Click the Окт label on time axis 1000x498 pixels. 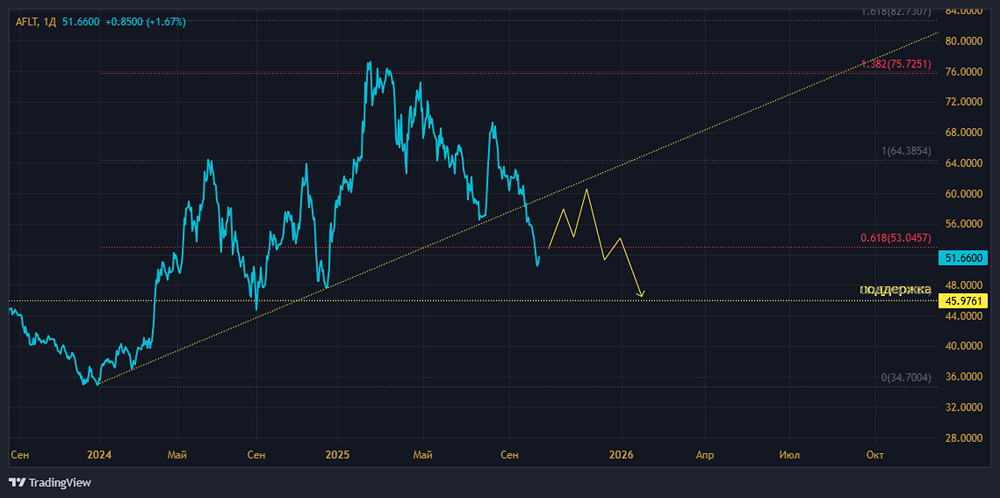click(875, 455)
